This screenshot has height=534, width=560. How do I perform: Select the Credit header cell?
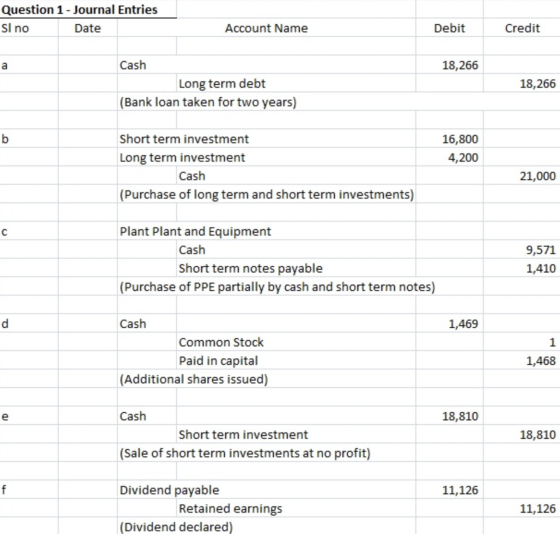[522, 28]
